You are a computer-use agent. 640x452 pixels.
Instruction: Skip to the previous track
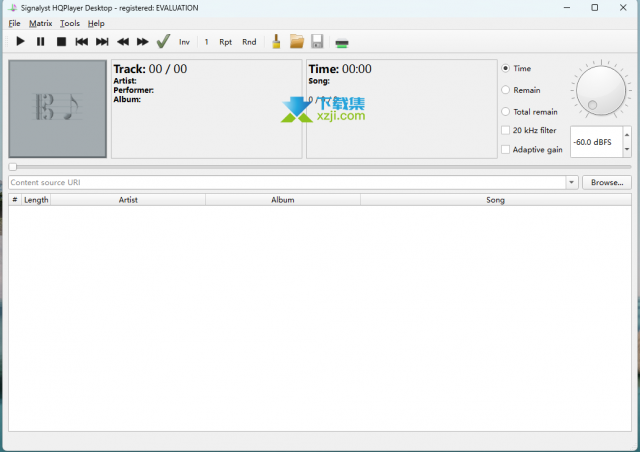pos(82,41)
